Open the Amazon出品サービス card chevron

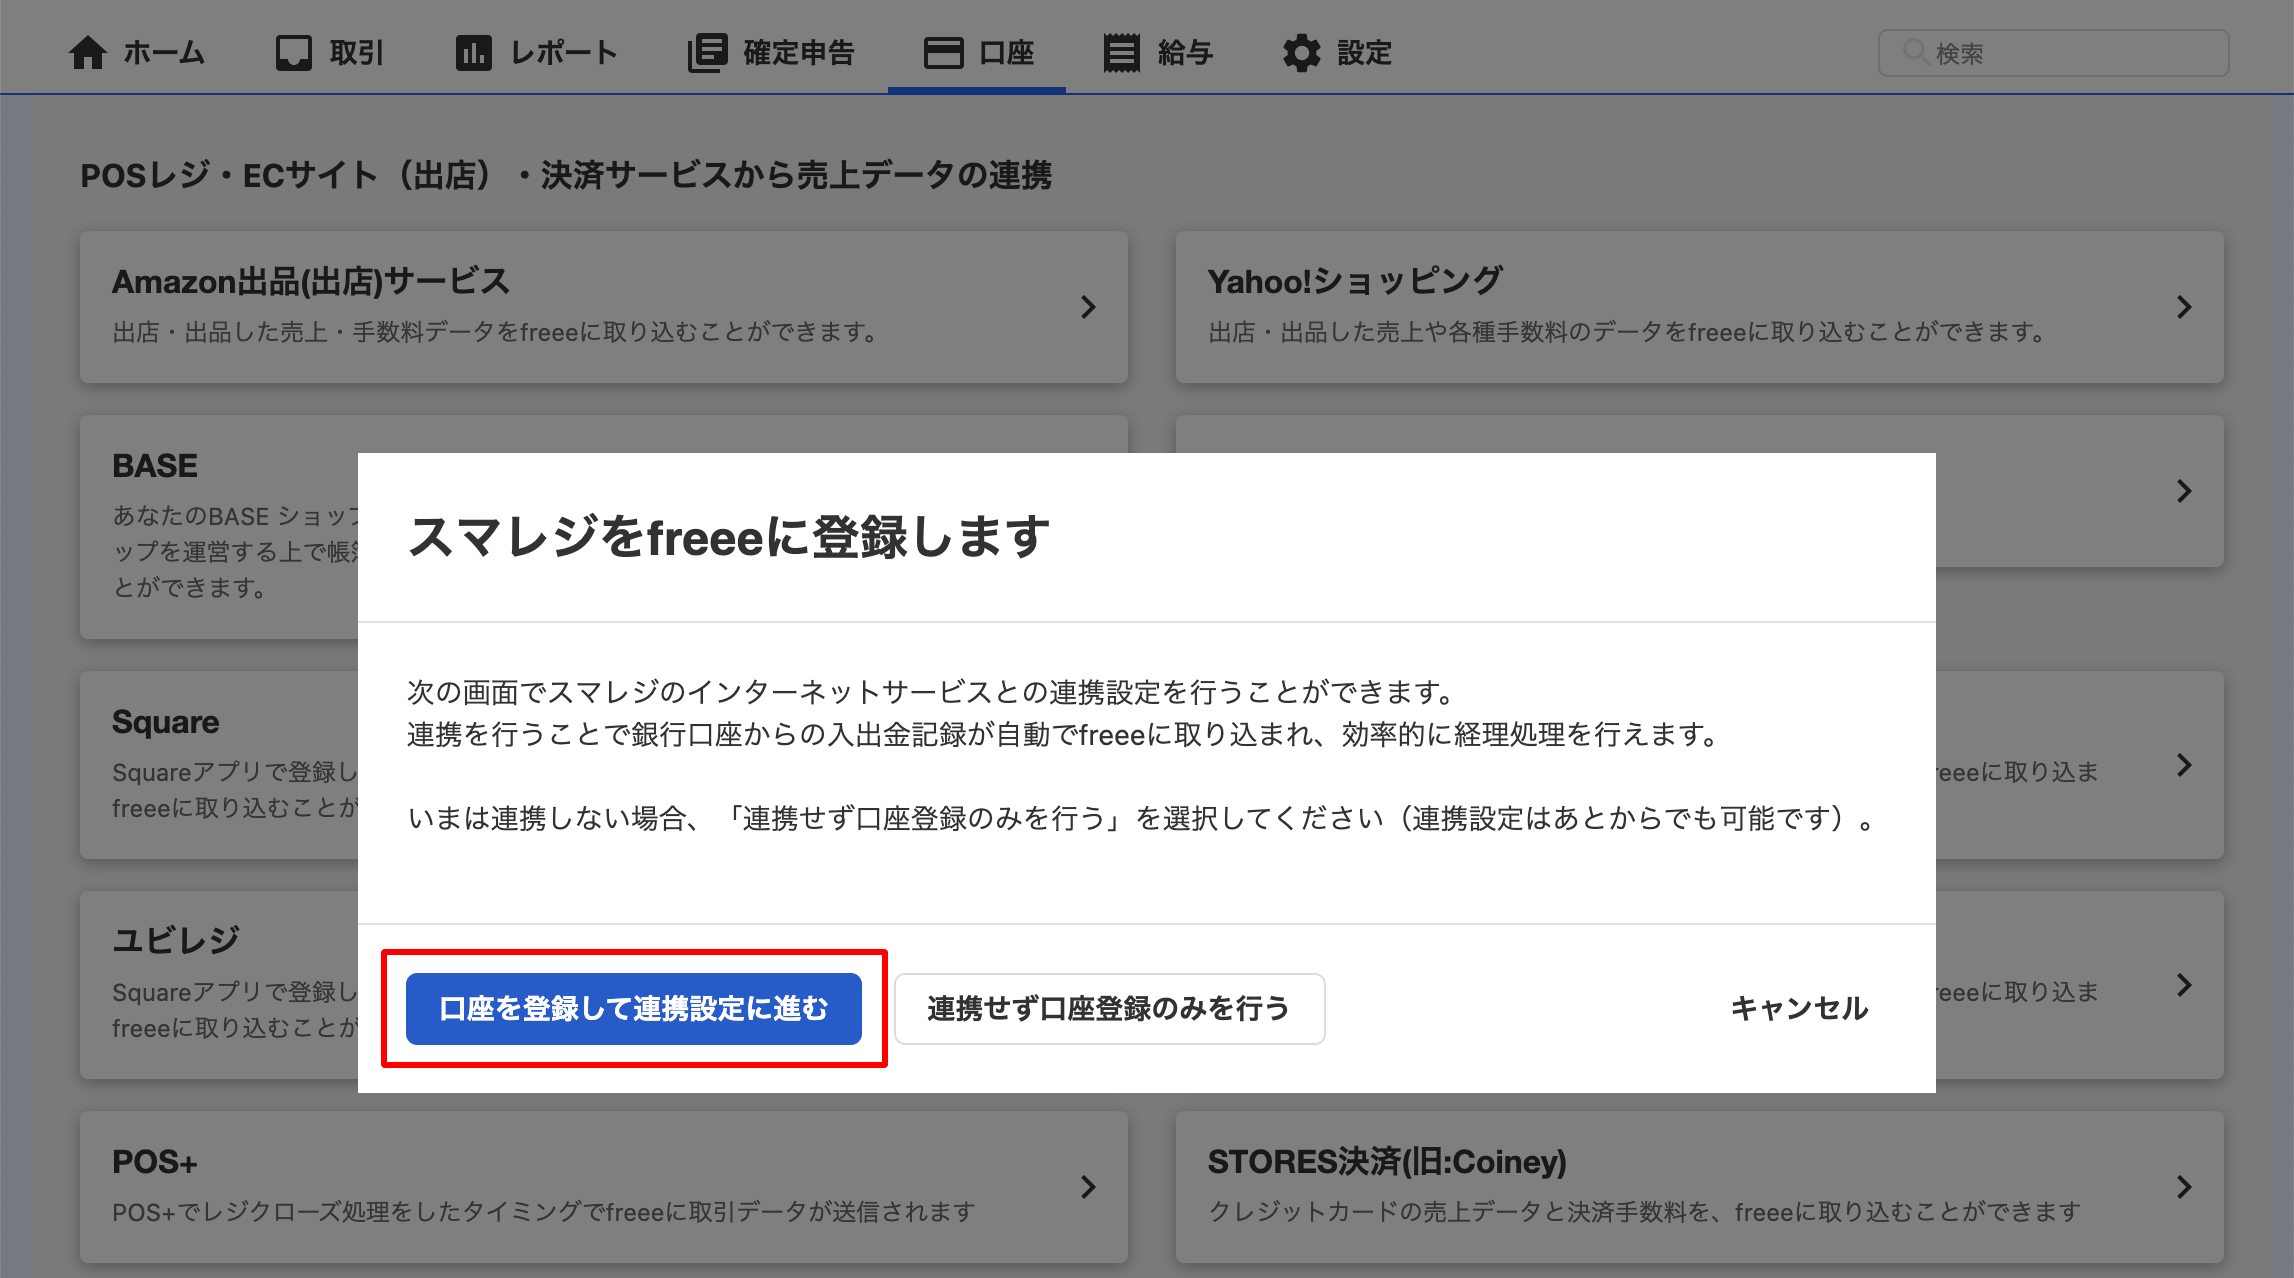1088,307
